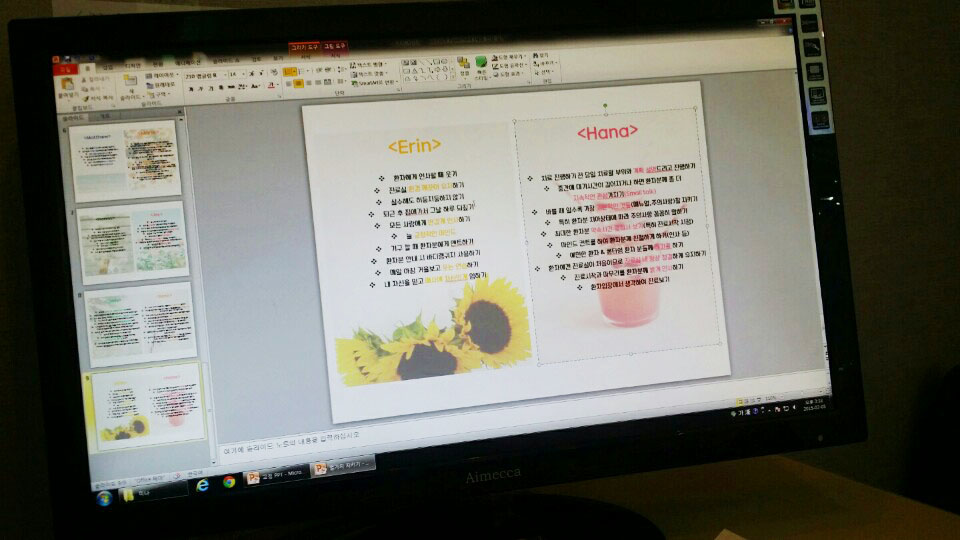Click the notes pane placeholder text
The height and width of the screenshot is (540, 960).
290,437
